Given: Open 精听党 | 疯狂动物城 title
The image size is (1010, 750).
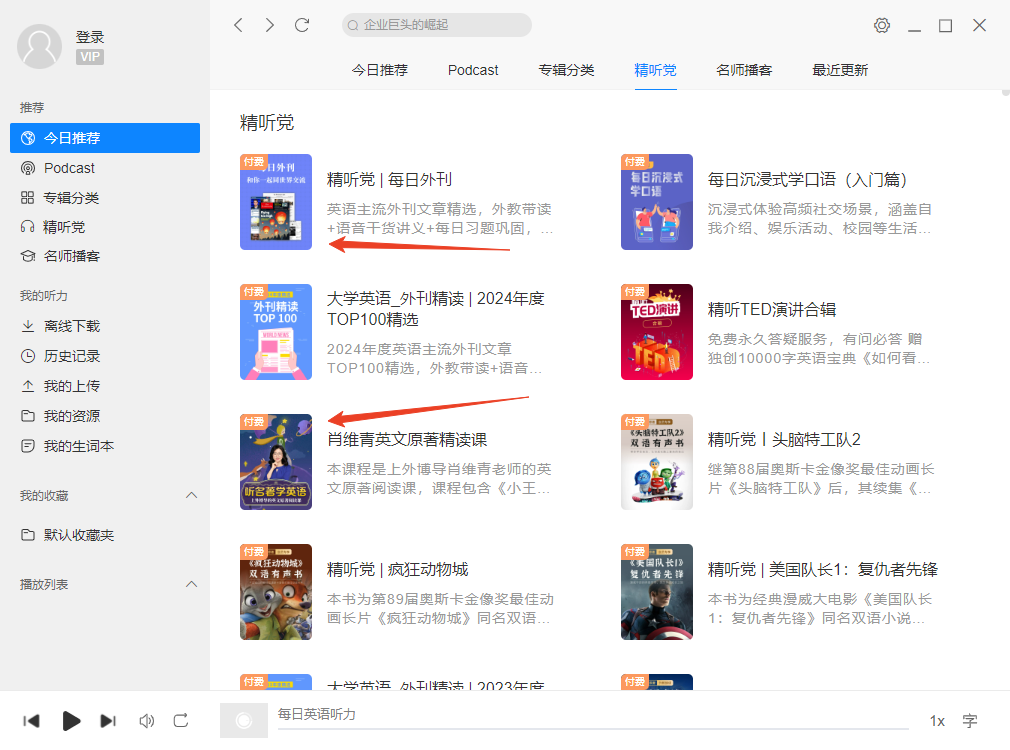Looking at the screenshot, I should coord(397,570).
